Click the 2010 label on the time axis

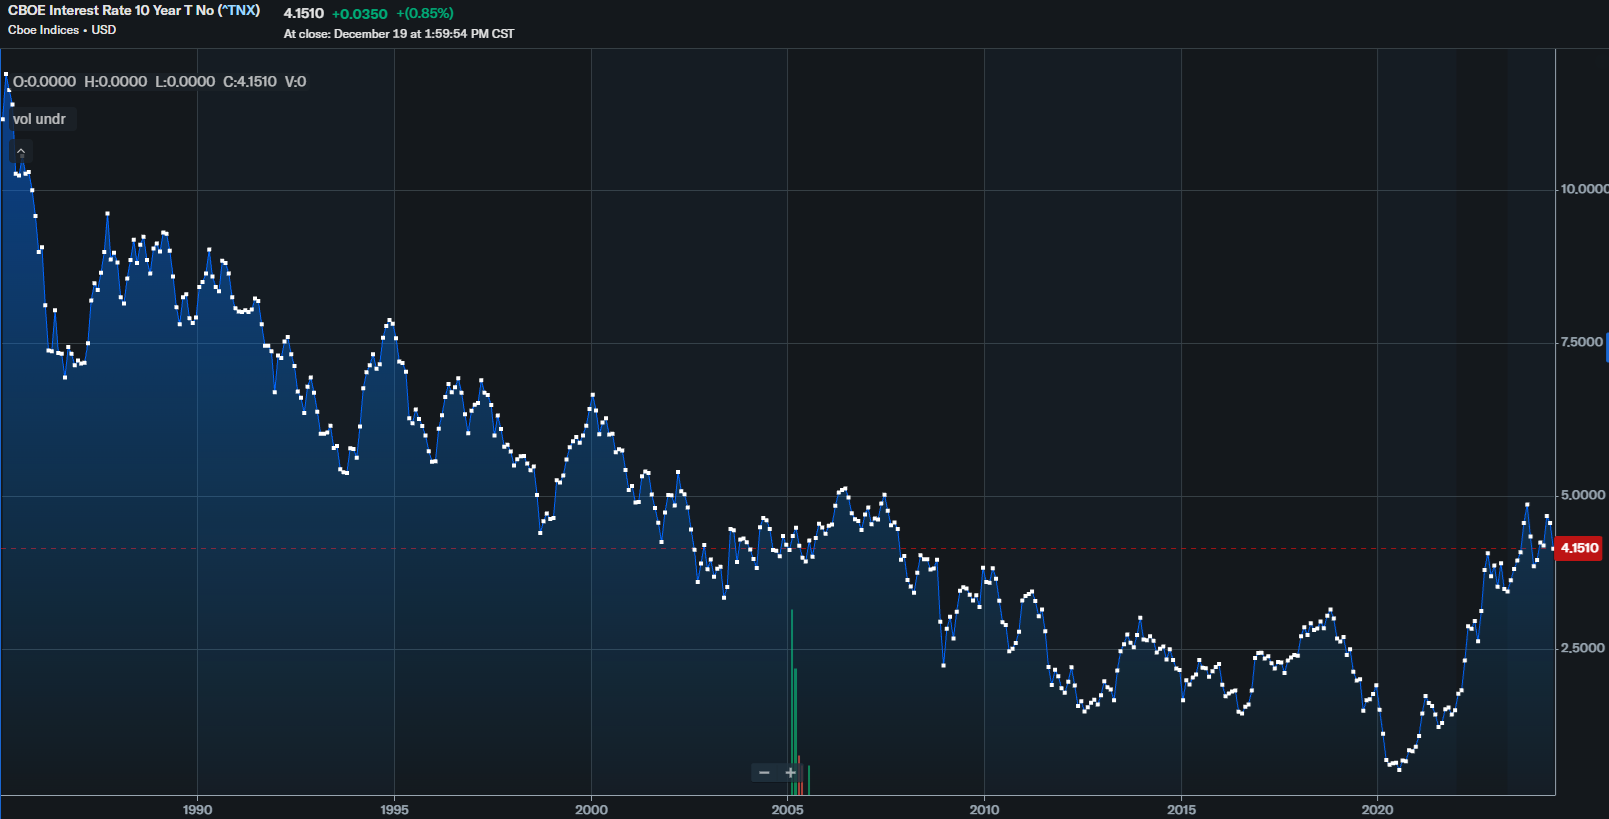click(984, 809)
